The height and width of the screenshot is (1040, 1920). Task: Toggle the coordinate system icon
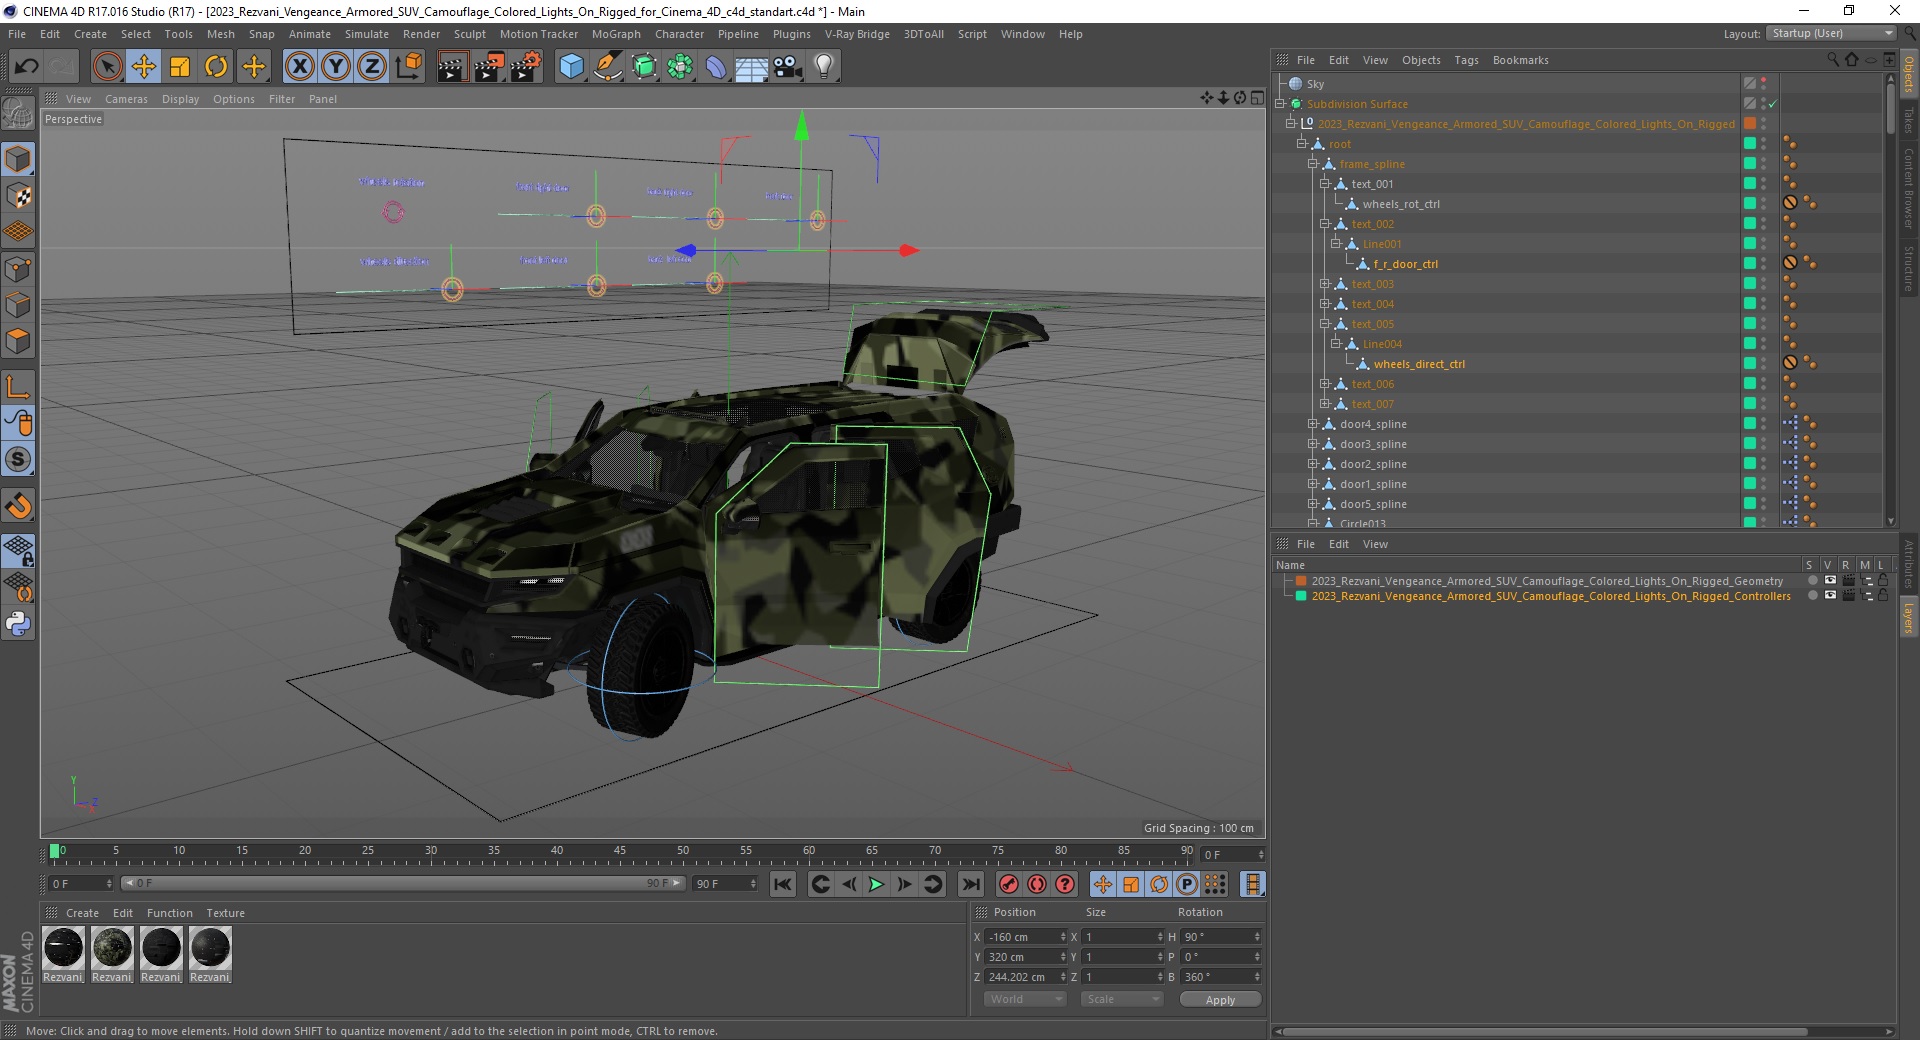click(408, 67)
